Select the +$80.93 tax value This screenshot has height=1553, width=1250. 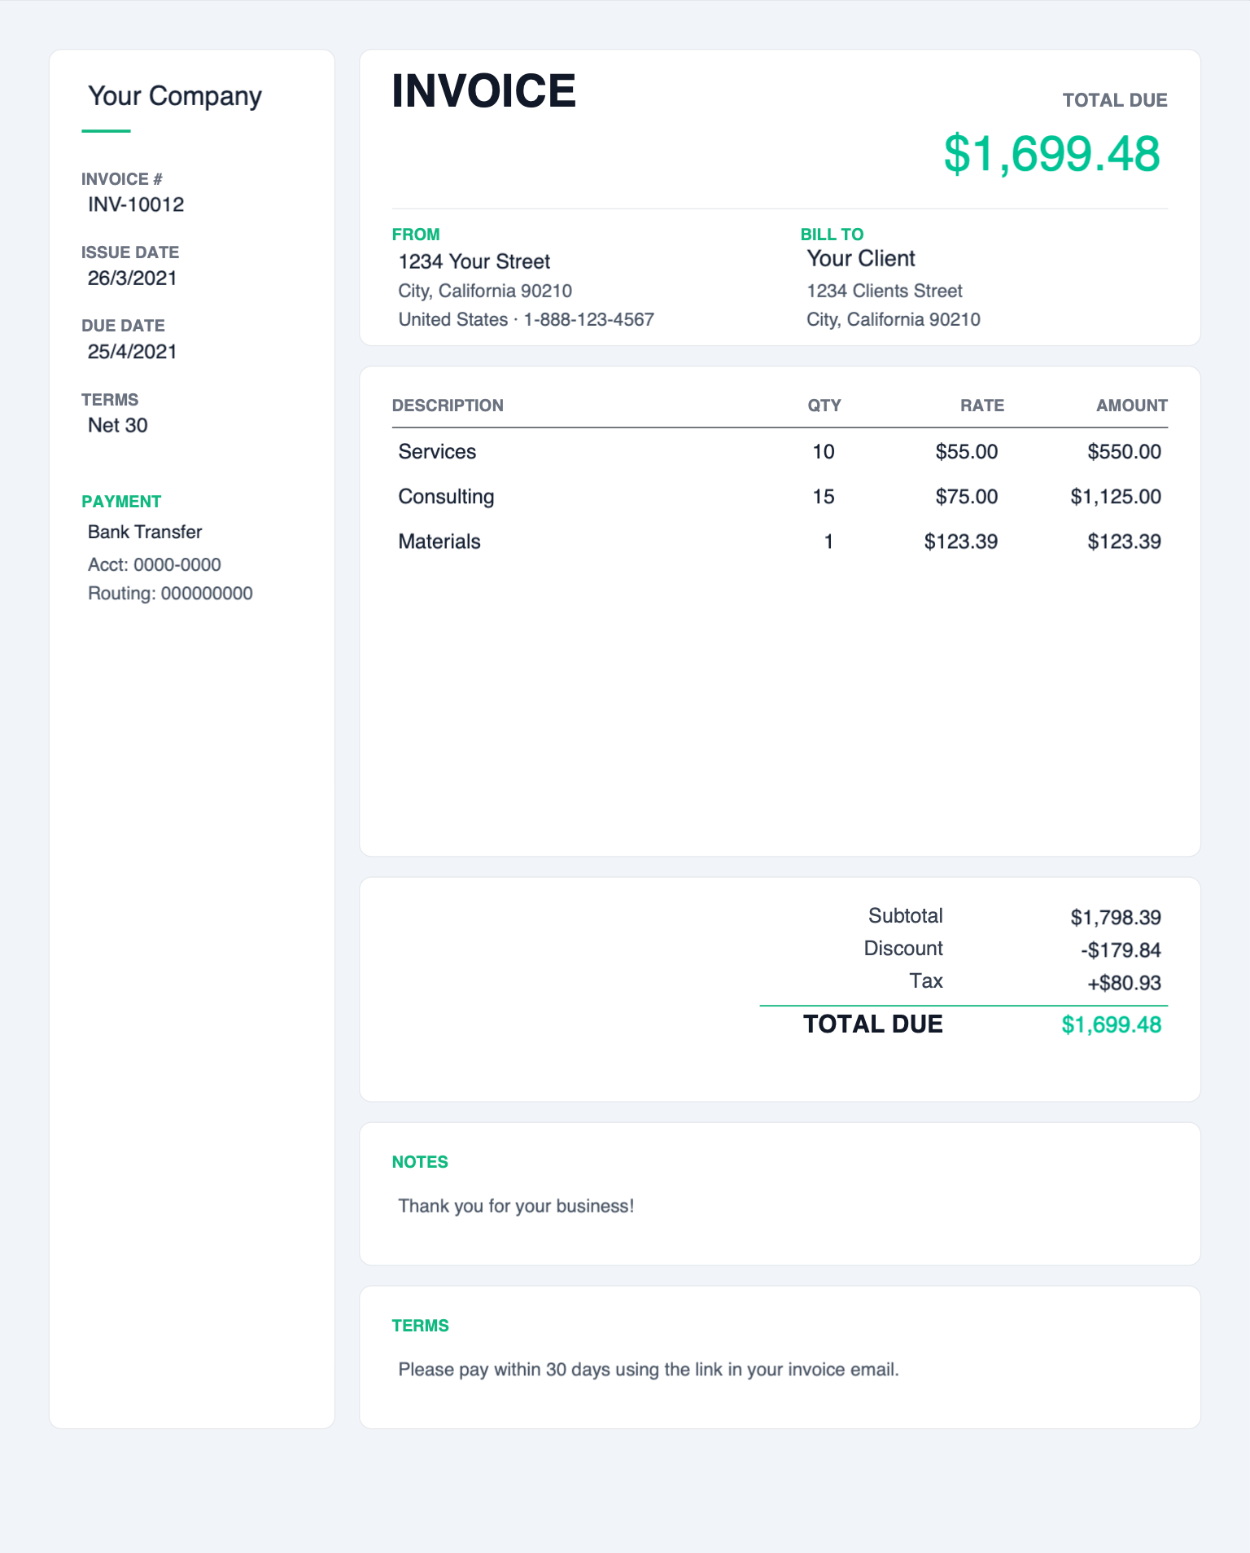[x=1124, y=983]
